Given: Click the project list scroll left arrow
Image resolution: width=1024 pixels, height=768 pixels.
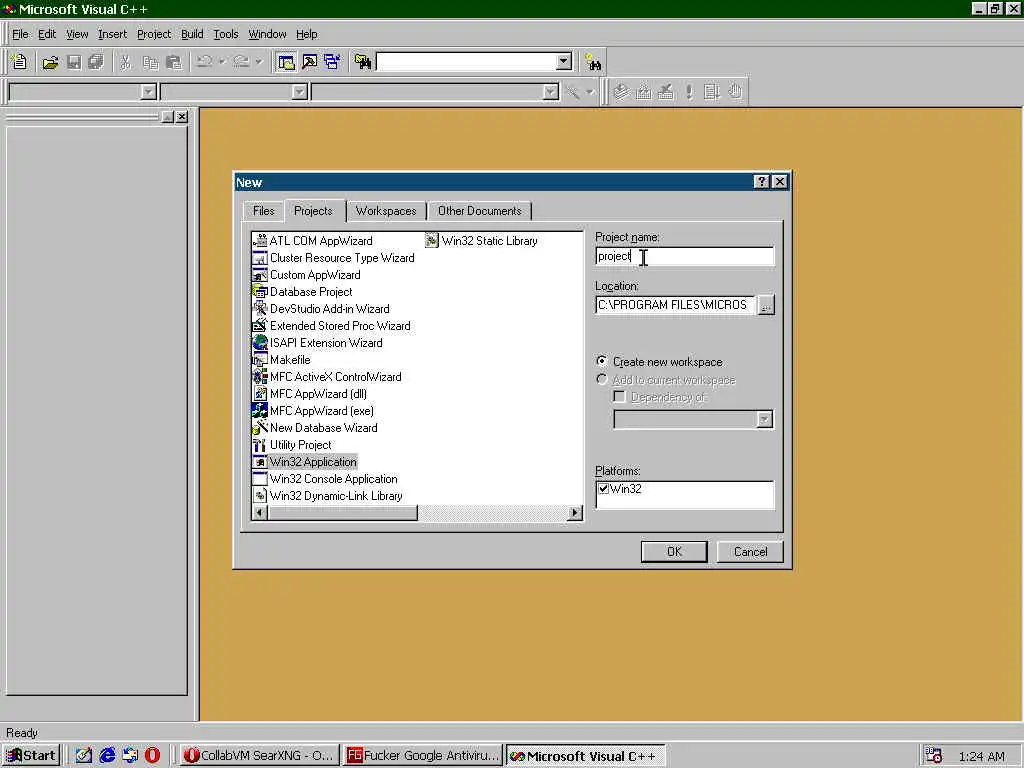Looking at the screenshot, I should pyautogui.click(x=259, y=513).
